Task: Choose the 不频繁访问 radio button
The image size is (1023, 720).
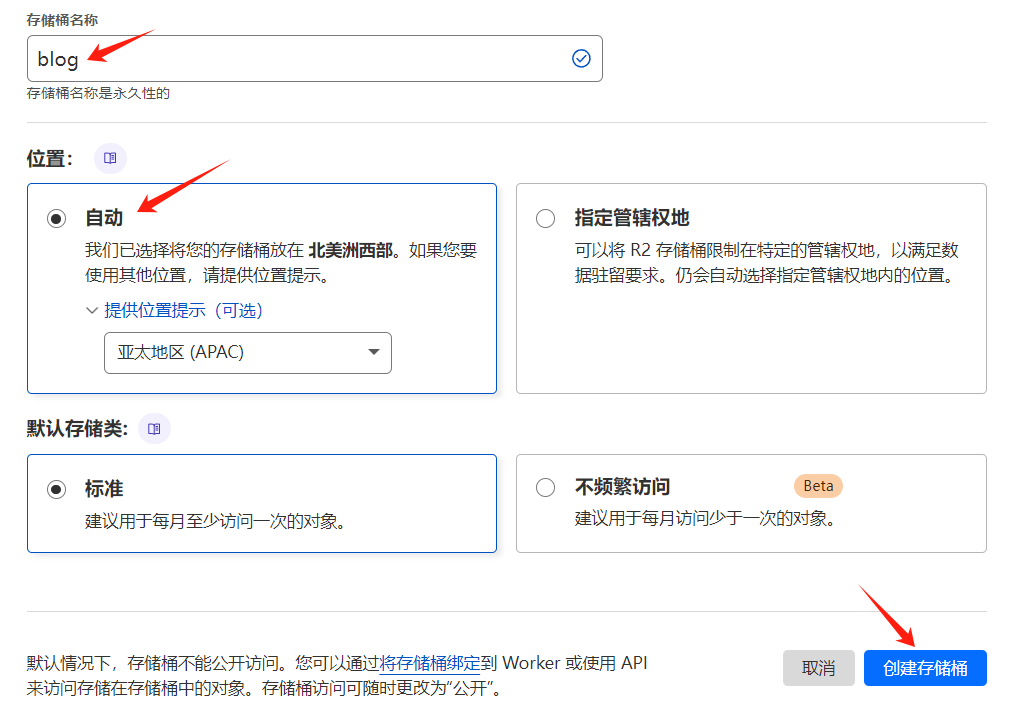Action: pyautogui.click(x=545, y=488)
